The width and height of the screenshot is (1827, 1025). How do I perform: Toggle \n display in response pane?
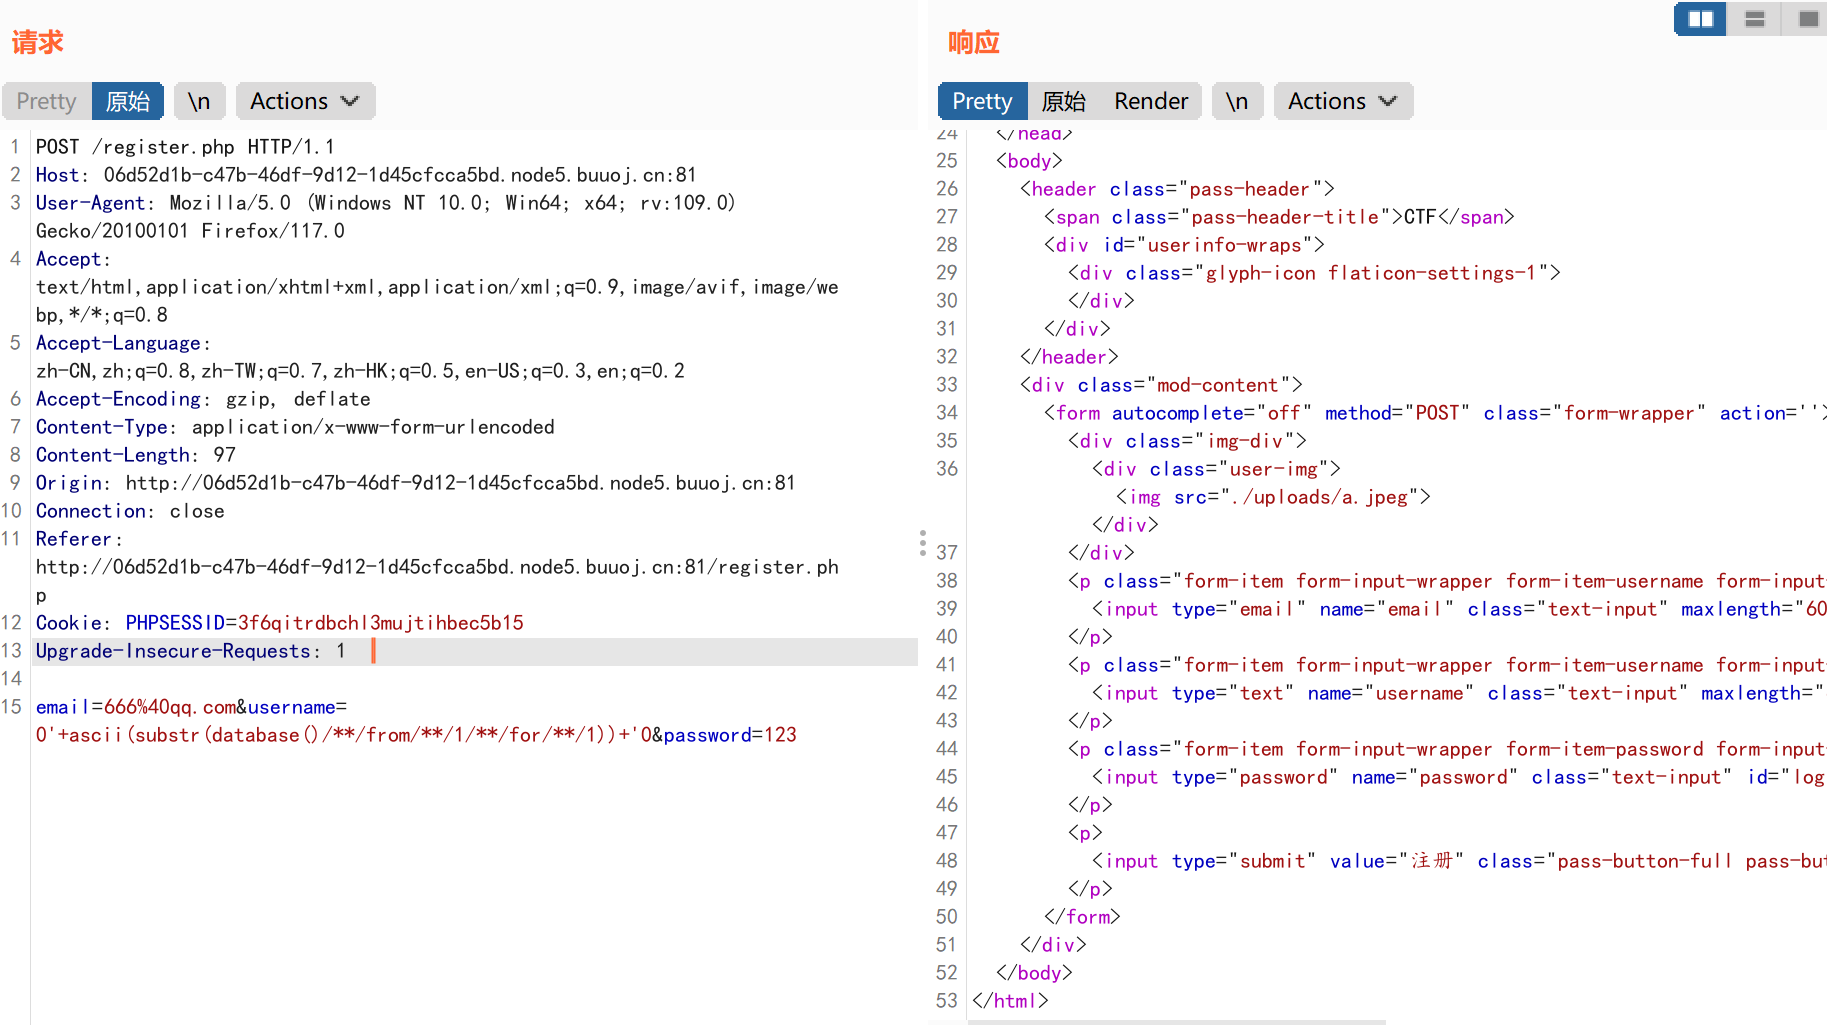(1237, 101)
